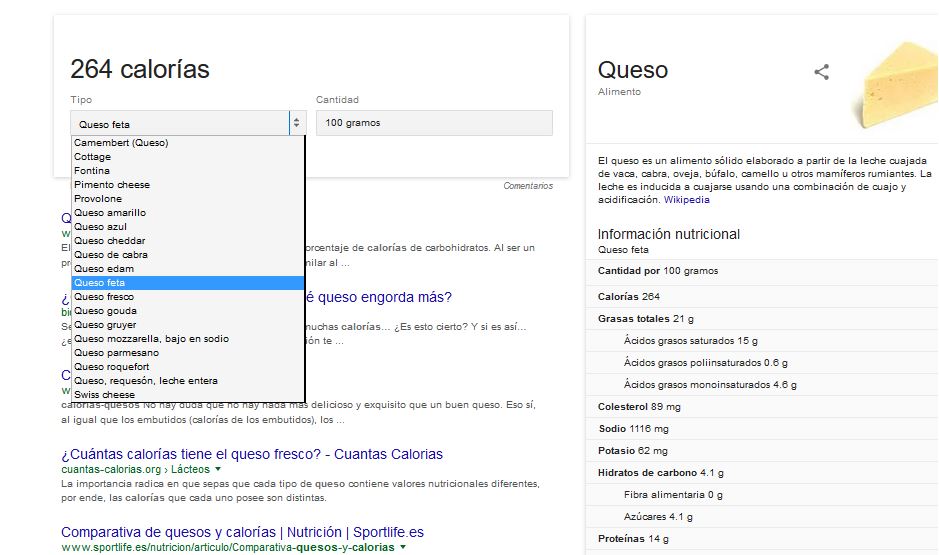
Task: Click 'Proteínas 14 g' row
Action: click(762, 539)
